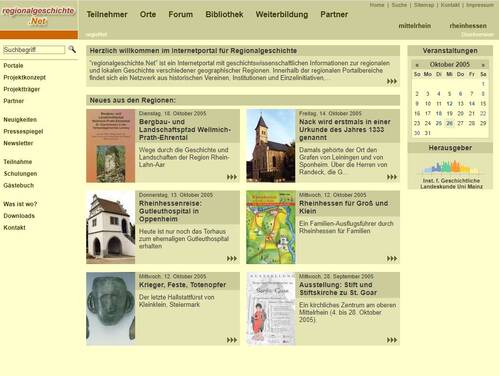Follow the arrows in the Gutleuthospital Oppenheim card
The width and height of the screenshot is (499, 376).
[232, 258]
